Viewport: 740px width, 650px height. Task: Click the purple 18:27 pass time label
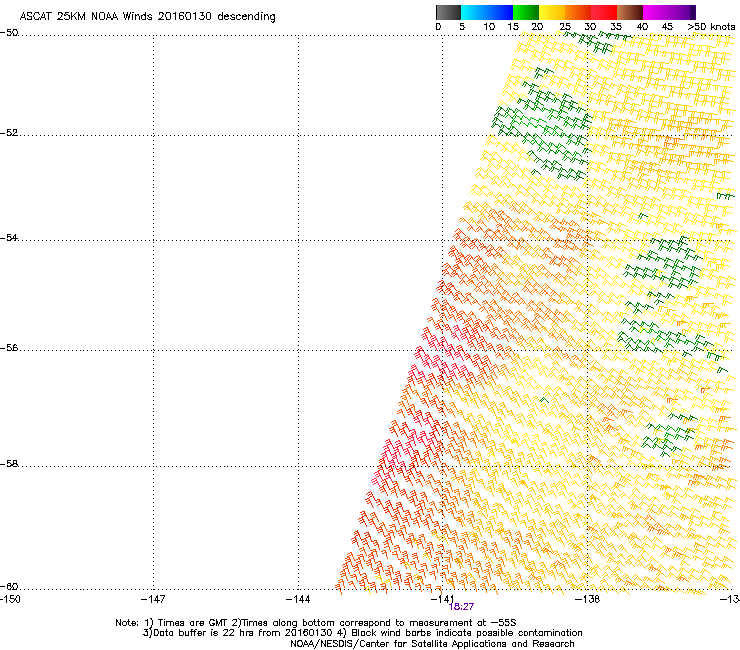coord(461,607)
